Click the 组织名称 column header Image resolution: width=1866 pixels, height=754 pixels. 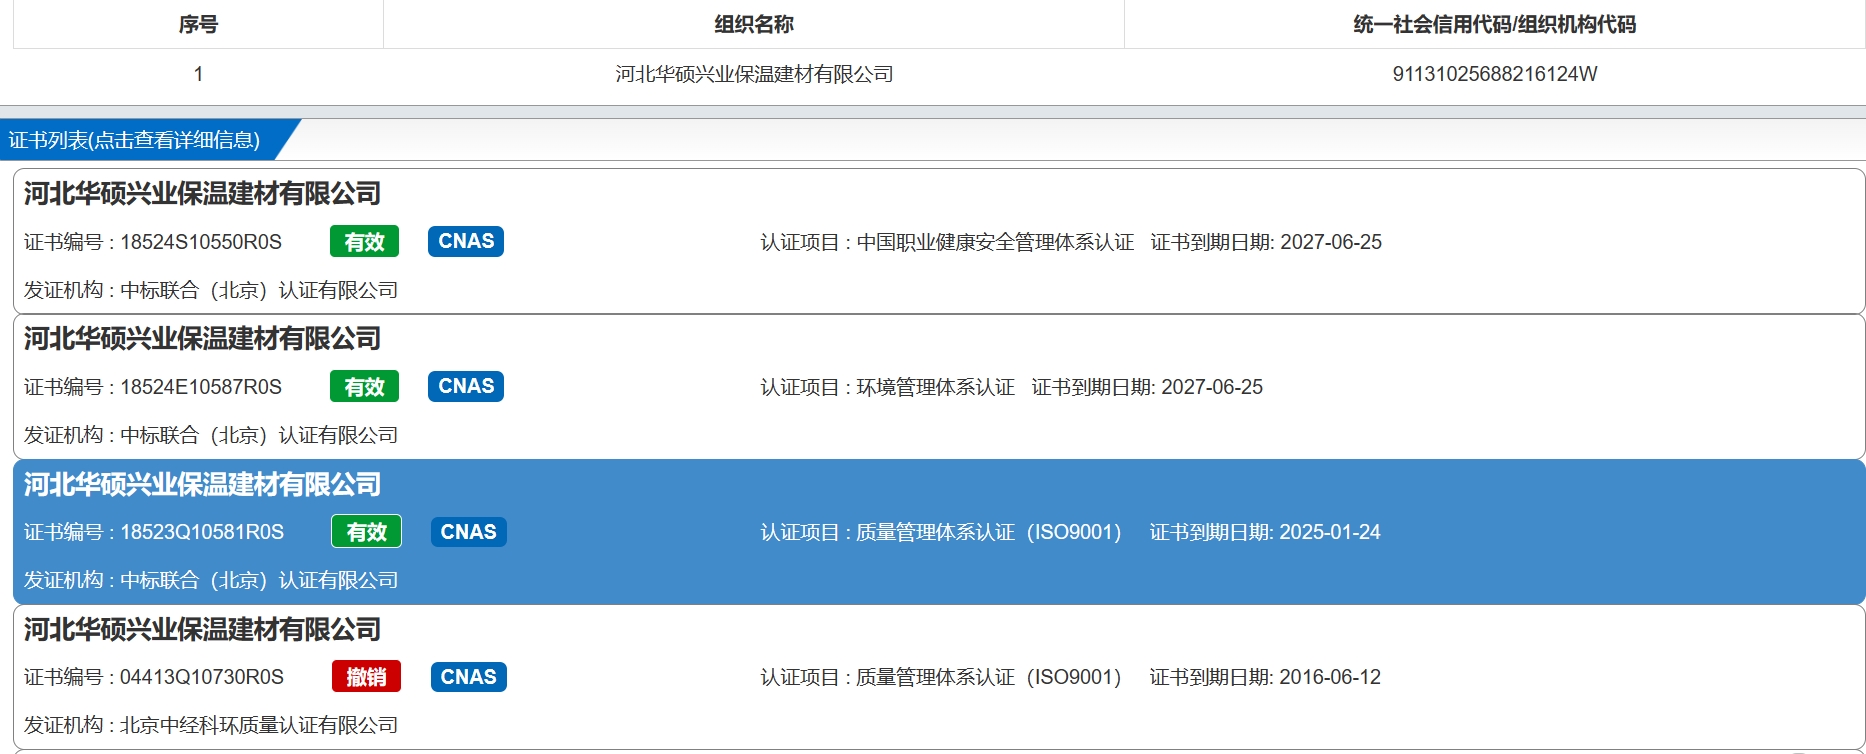pyautogui.click(x=754, y=24)
